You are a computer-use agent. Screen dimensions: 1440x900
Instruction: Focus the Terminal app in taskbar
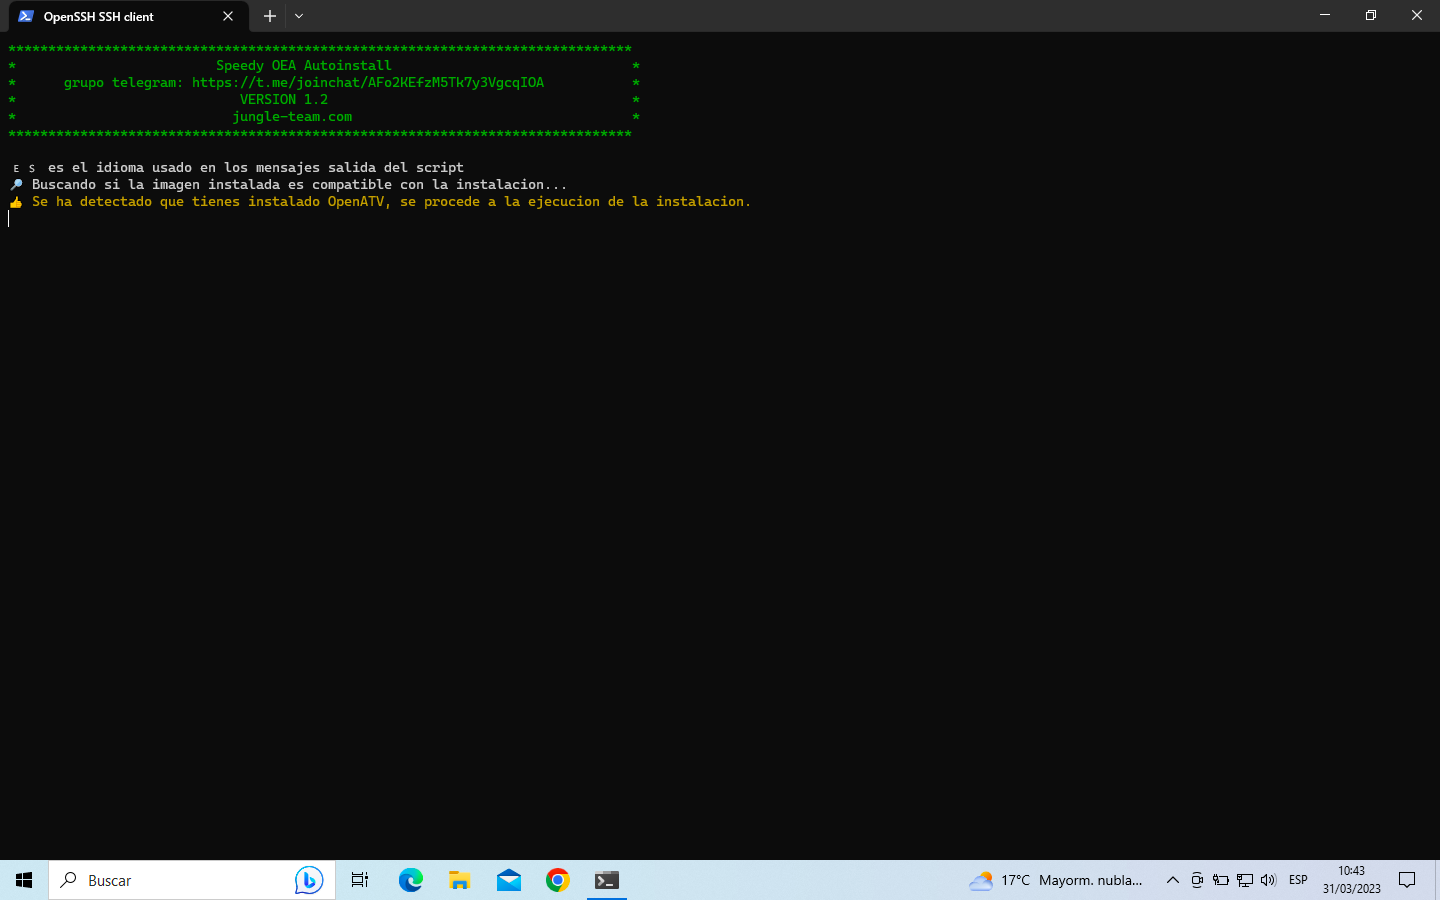pyautogui.click(x=607, y=880)
